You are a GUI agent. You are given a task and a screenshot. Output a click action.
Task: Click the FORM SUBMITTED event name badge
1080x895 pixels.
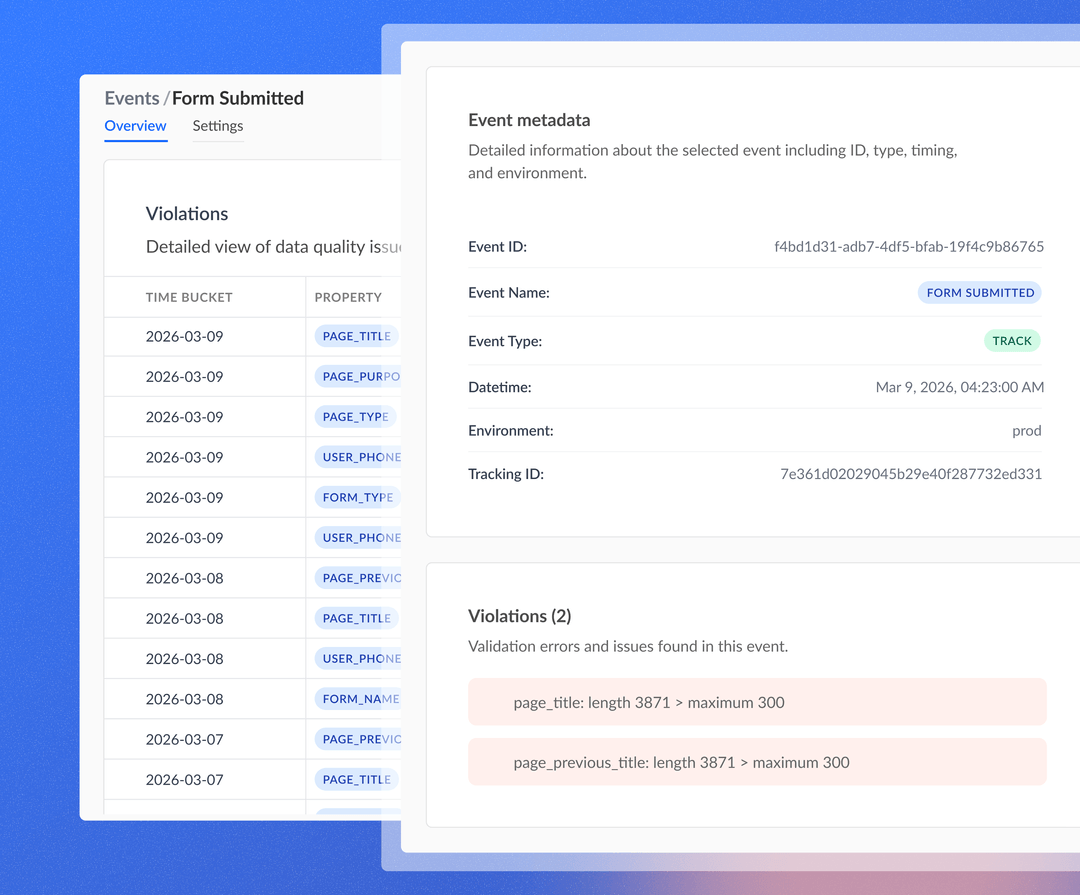[979, 292]
